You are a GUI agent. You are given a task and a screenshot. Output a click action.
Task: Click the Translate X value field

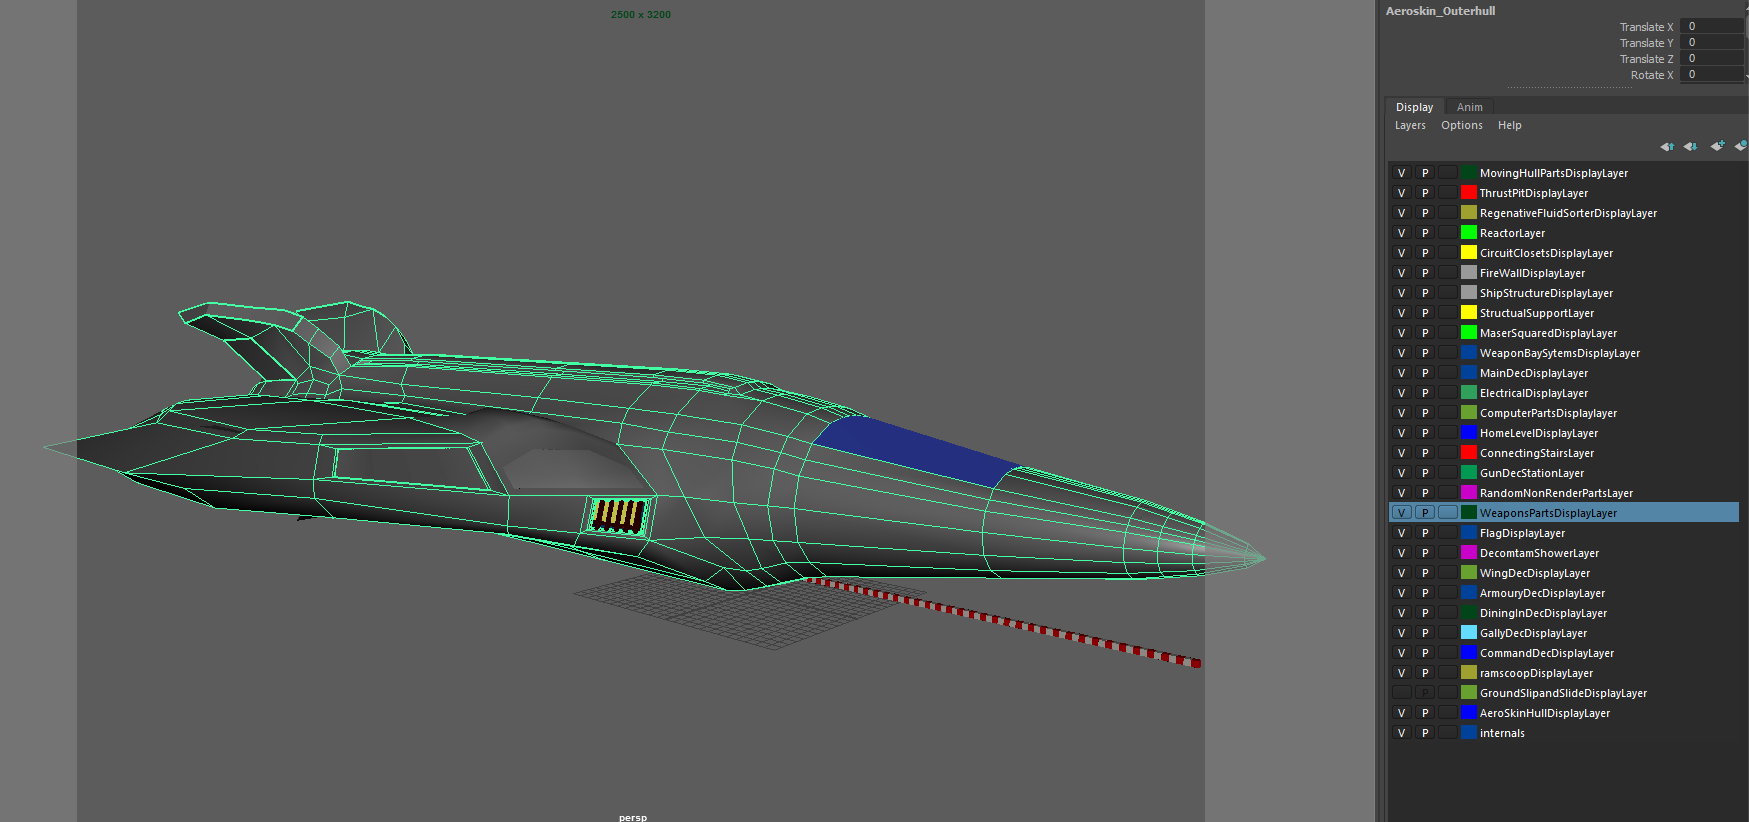pos(1712,27)
